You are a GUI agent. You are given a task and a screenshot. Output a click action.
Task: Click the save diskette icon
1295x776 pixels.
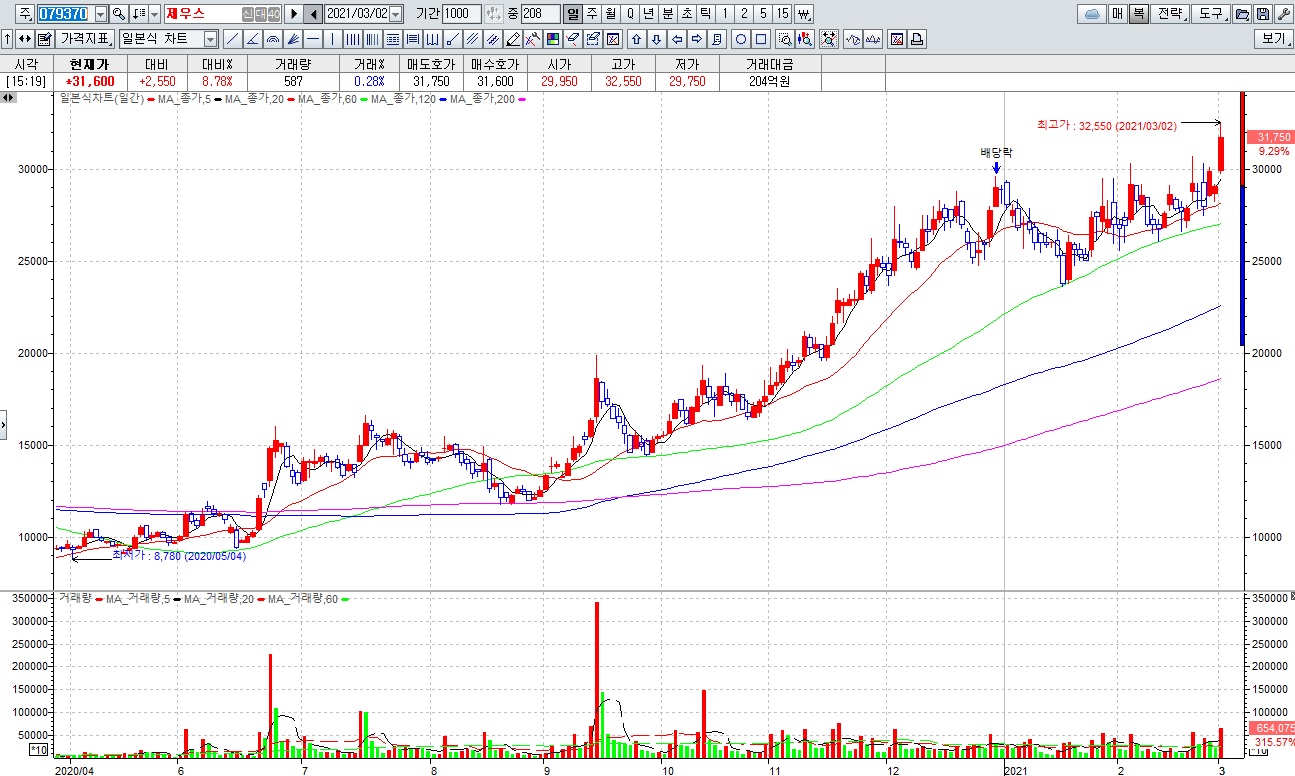tap(1263, 14)
